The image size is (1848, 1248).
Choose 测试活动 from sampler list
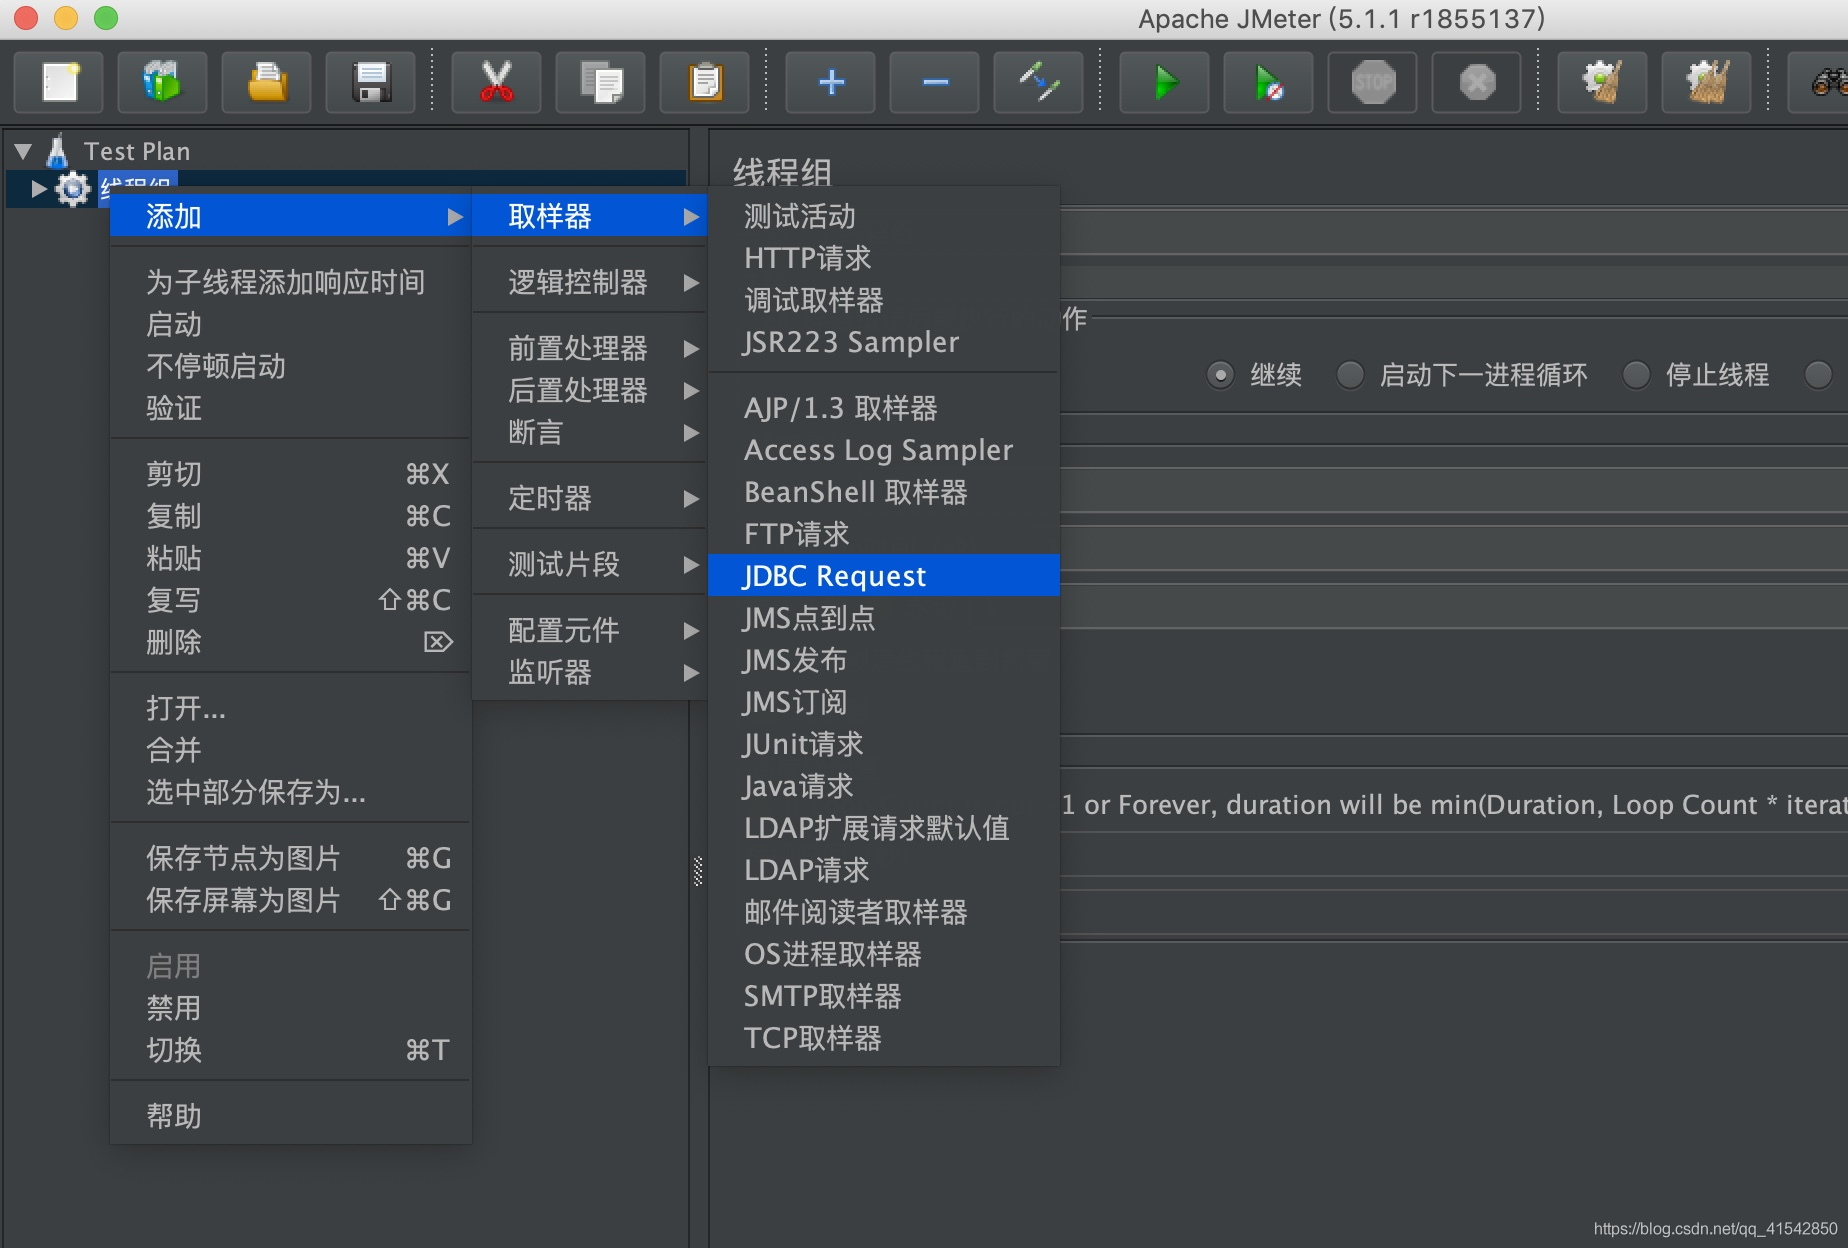click(x=884, y=216)
